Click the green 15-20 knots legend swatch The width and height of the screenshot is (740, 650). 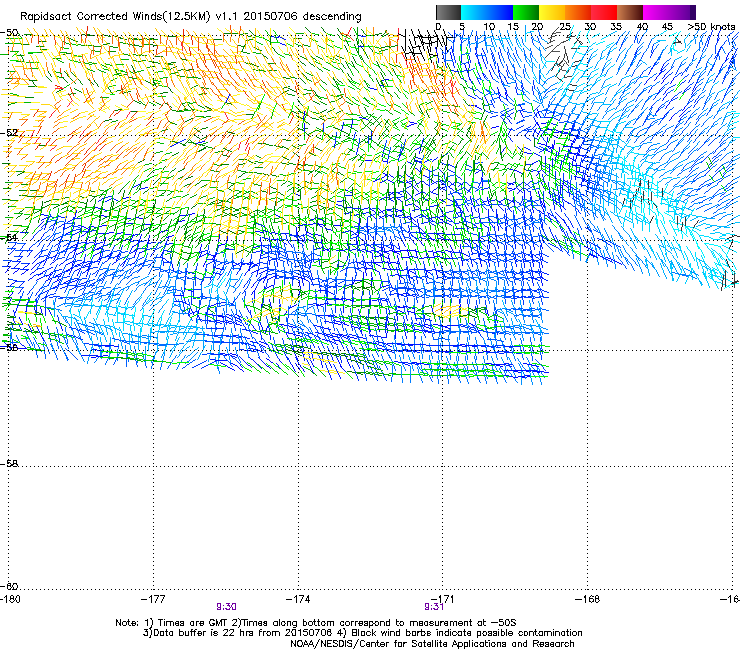526,12
